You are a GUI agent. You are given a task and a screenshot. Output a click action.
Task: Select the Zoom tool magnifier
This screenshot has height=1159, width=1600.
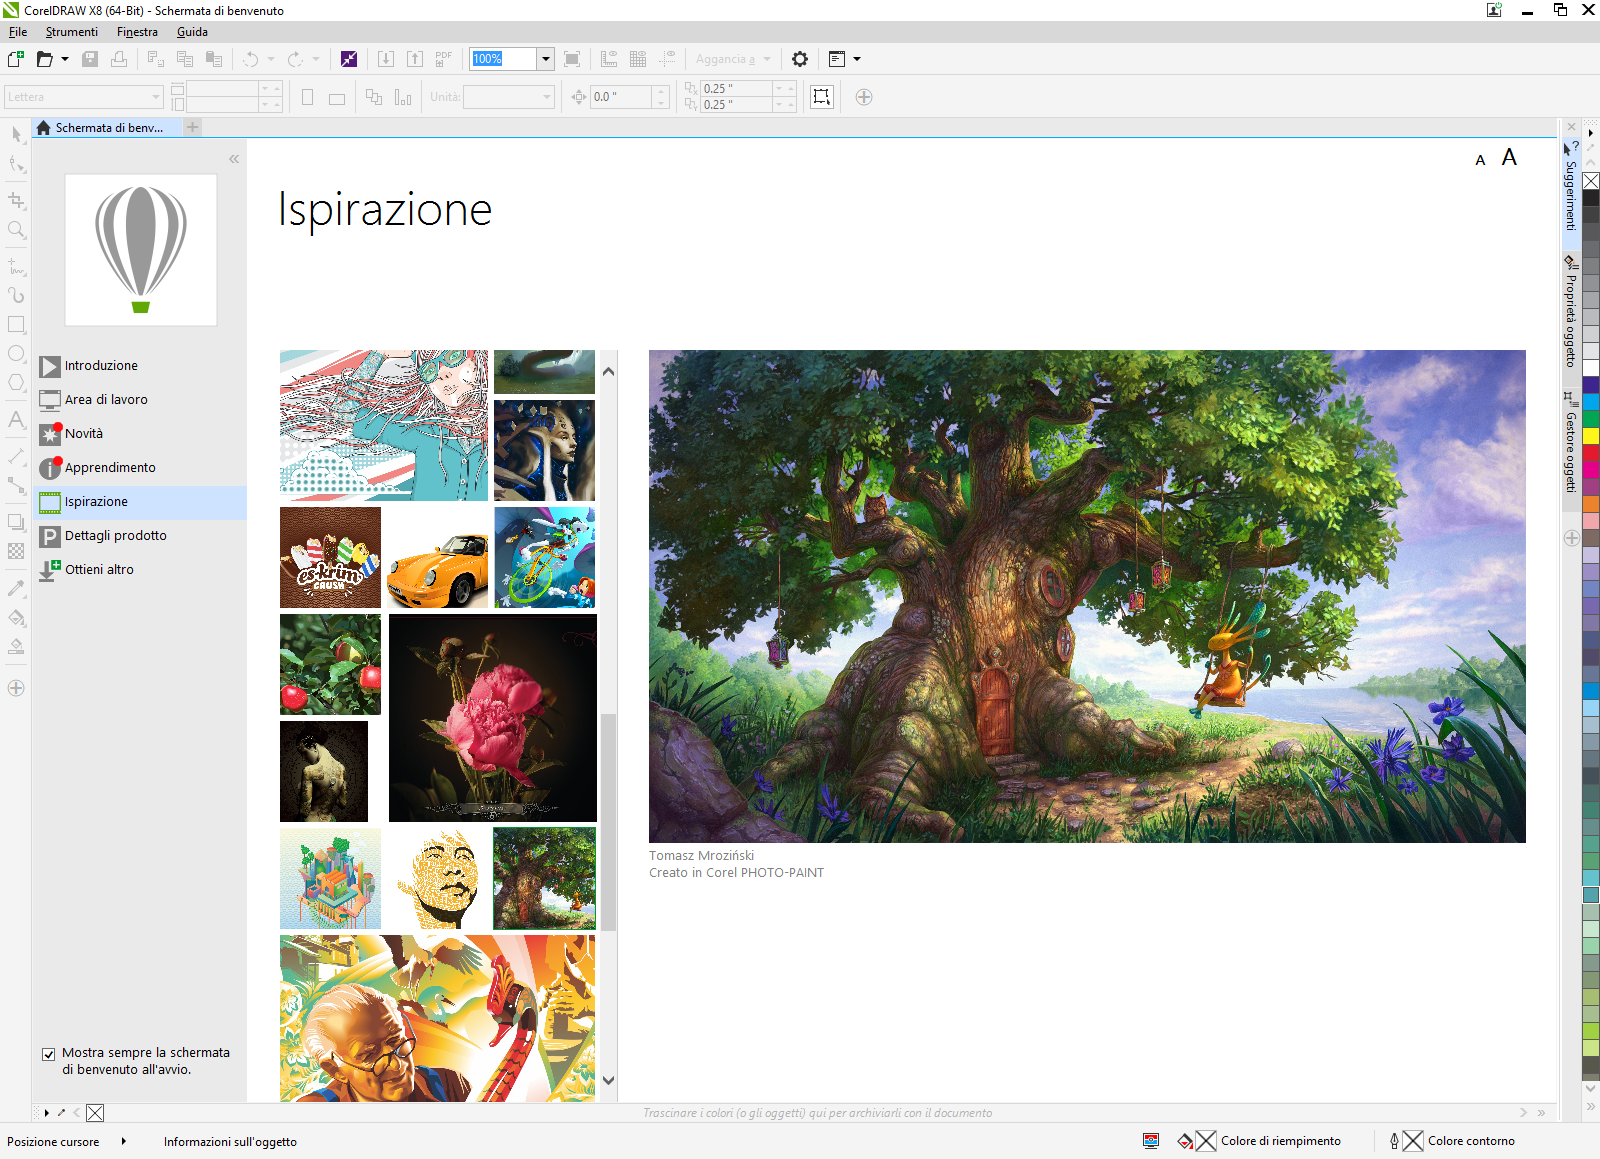16,230
